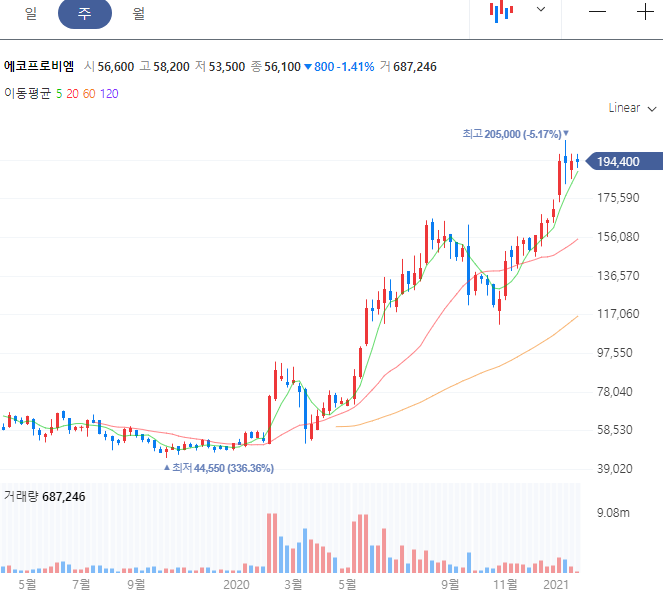Click the closing price 종 56,100 value

pyautogui.click(x=276, y=66)
